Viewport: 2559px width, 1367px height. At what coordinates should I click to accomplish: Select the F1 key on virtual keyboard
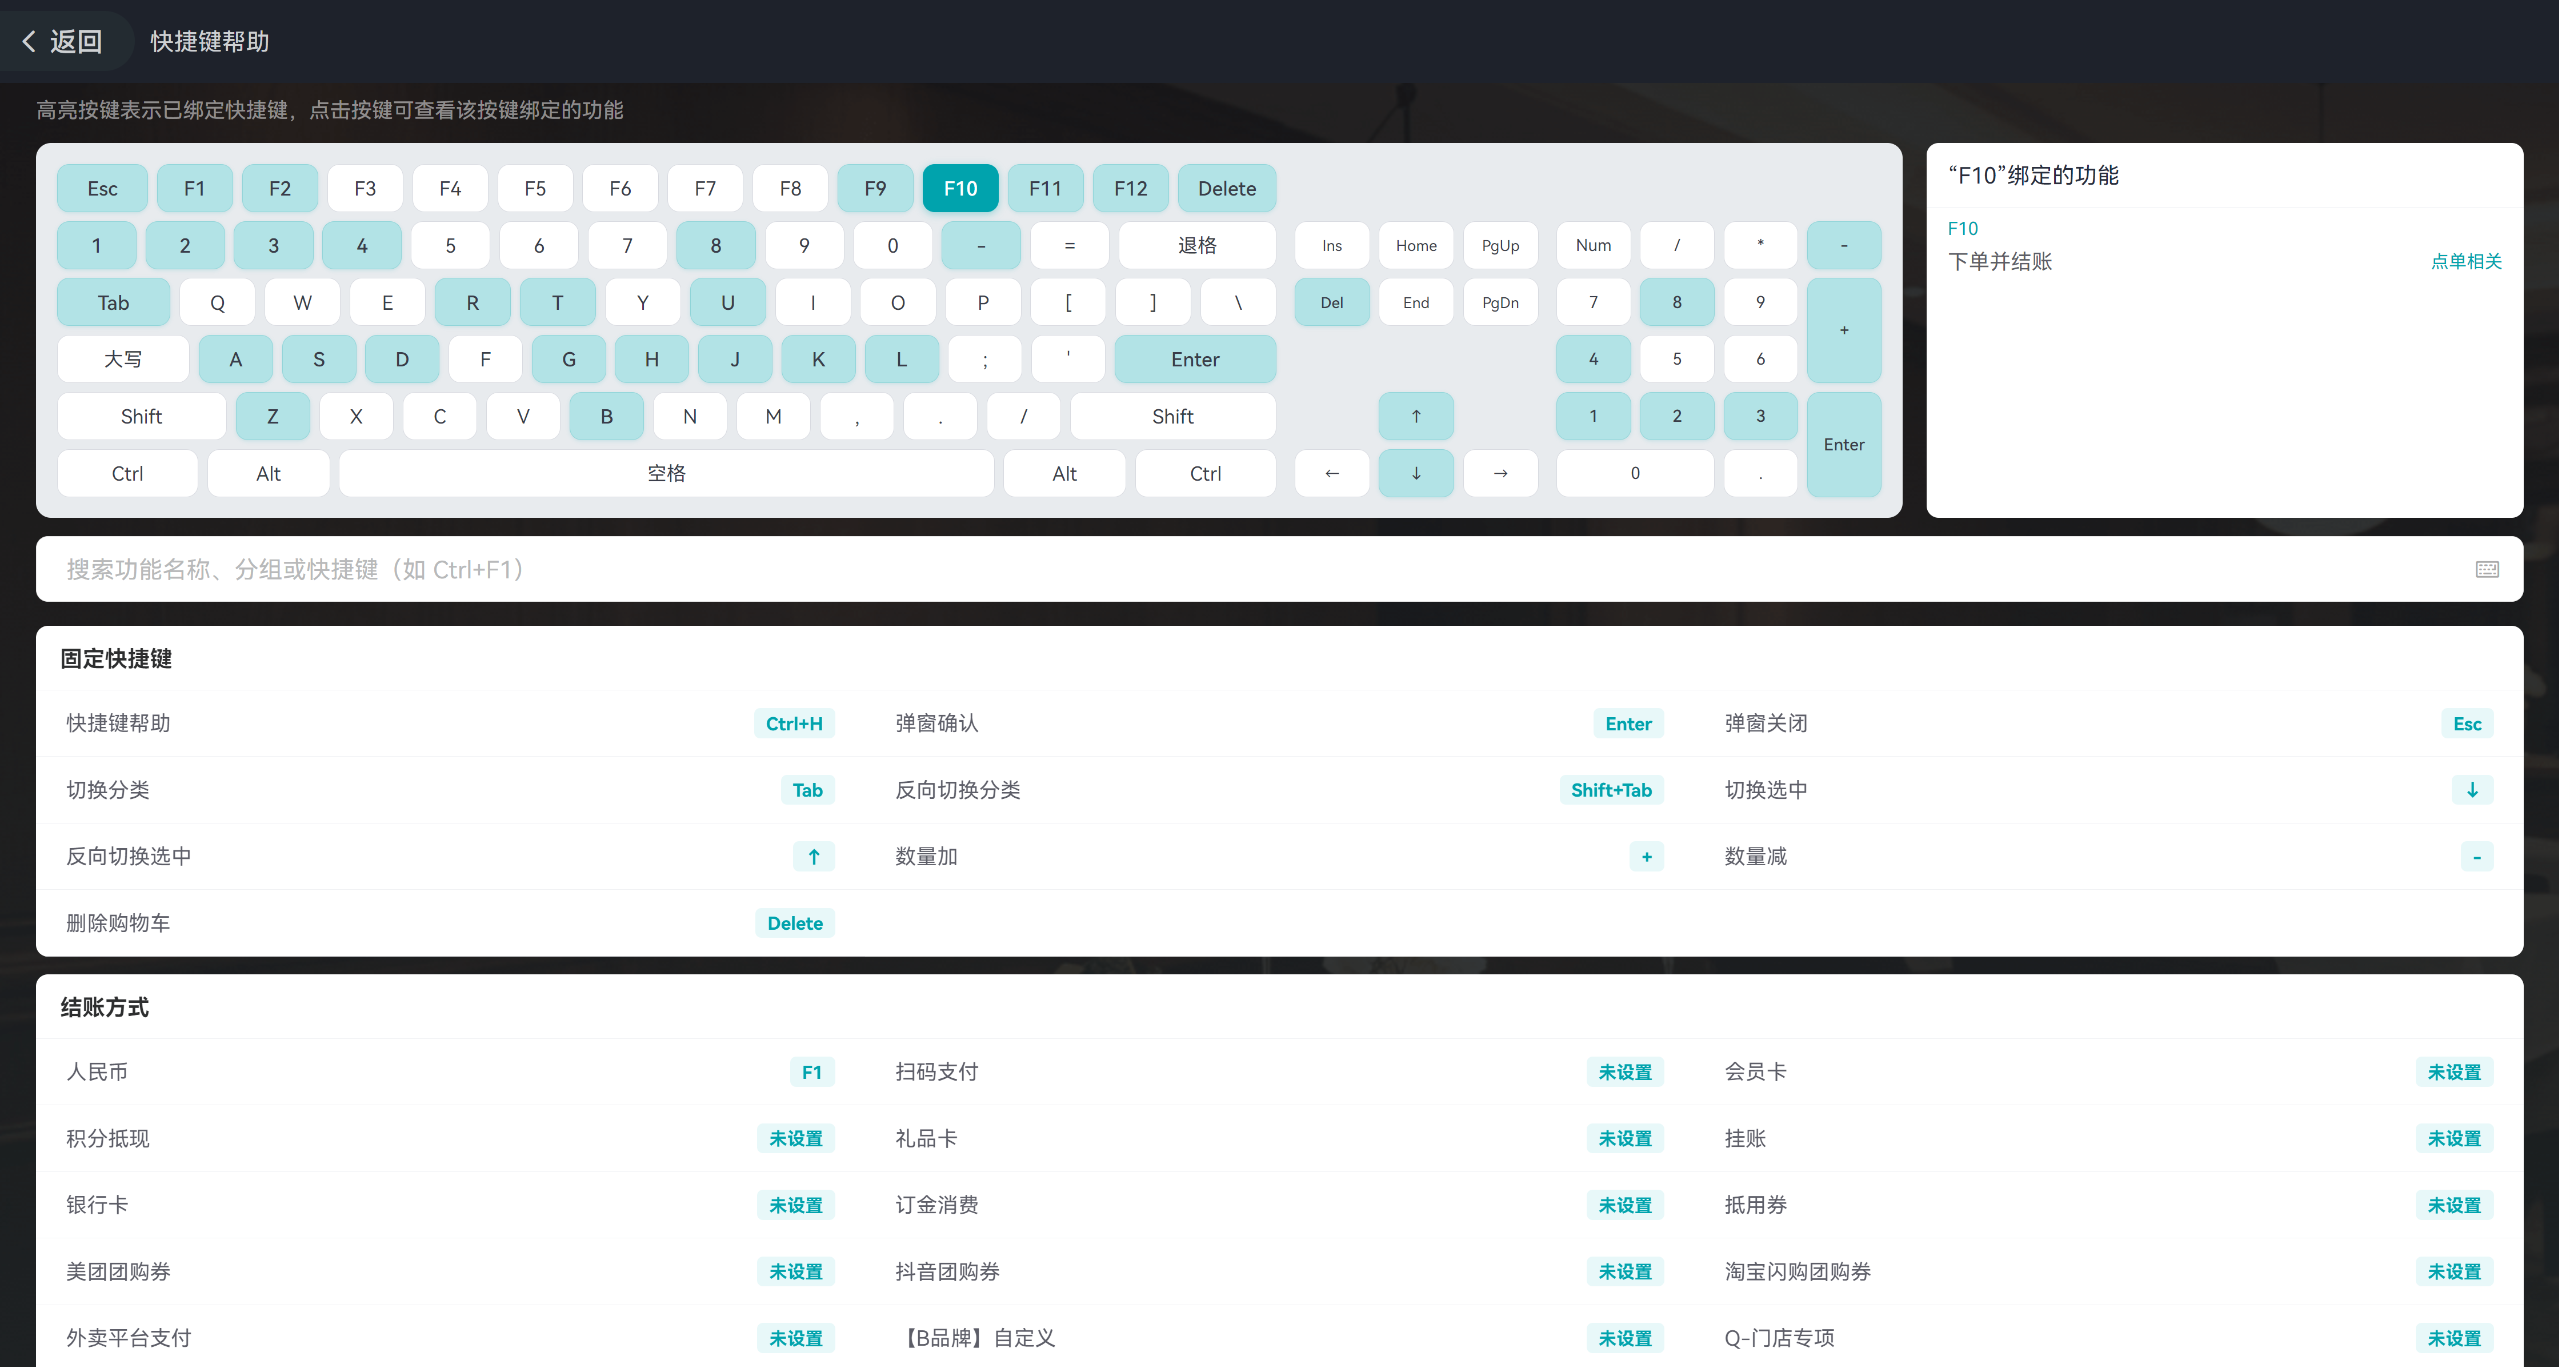(x=195, y=188)
